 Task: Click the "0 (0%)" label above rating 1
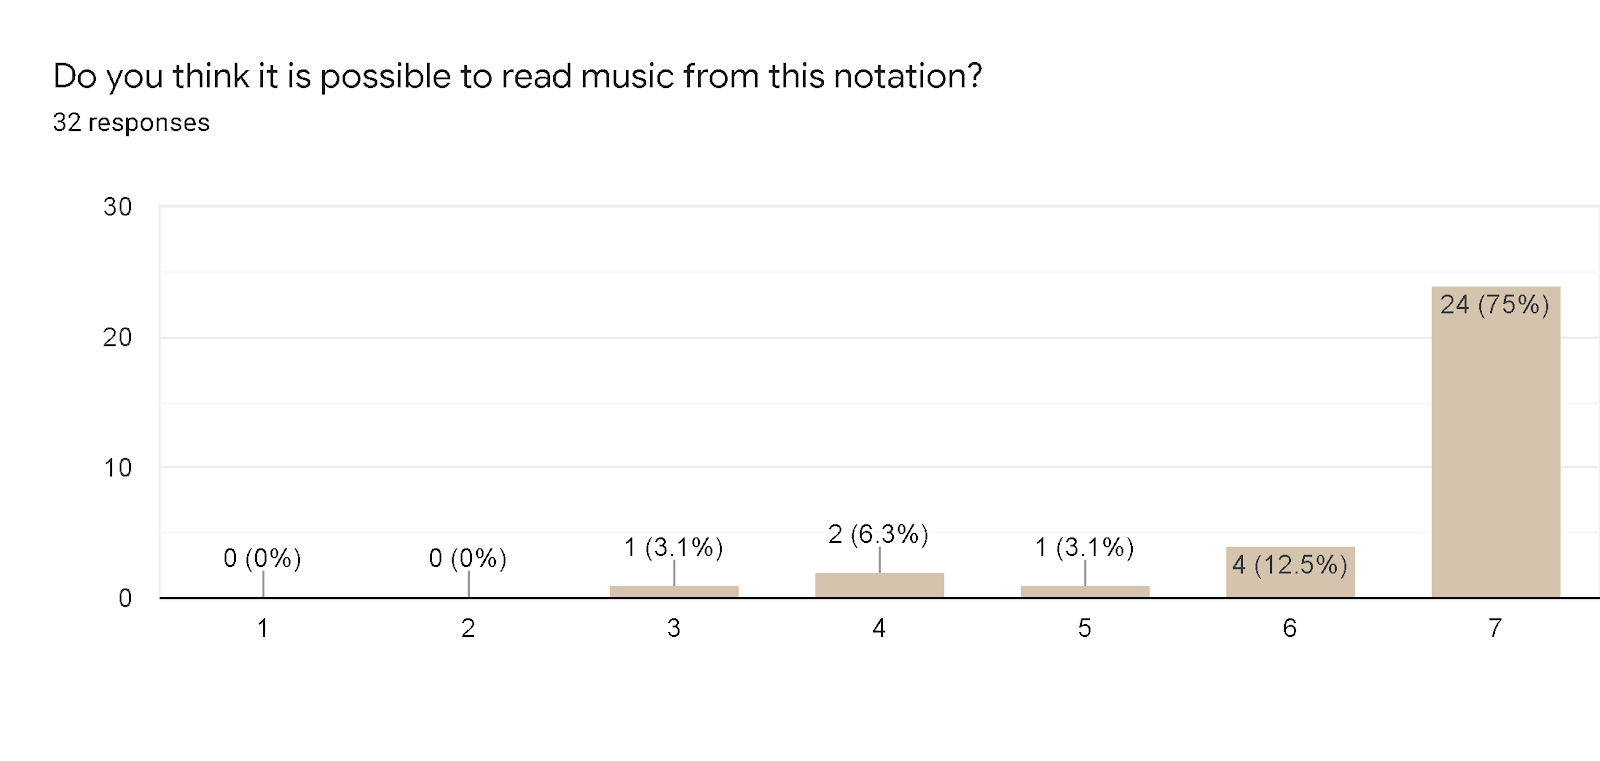pos(262,558)
